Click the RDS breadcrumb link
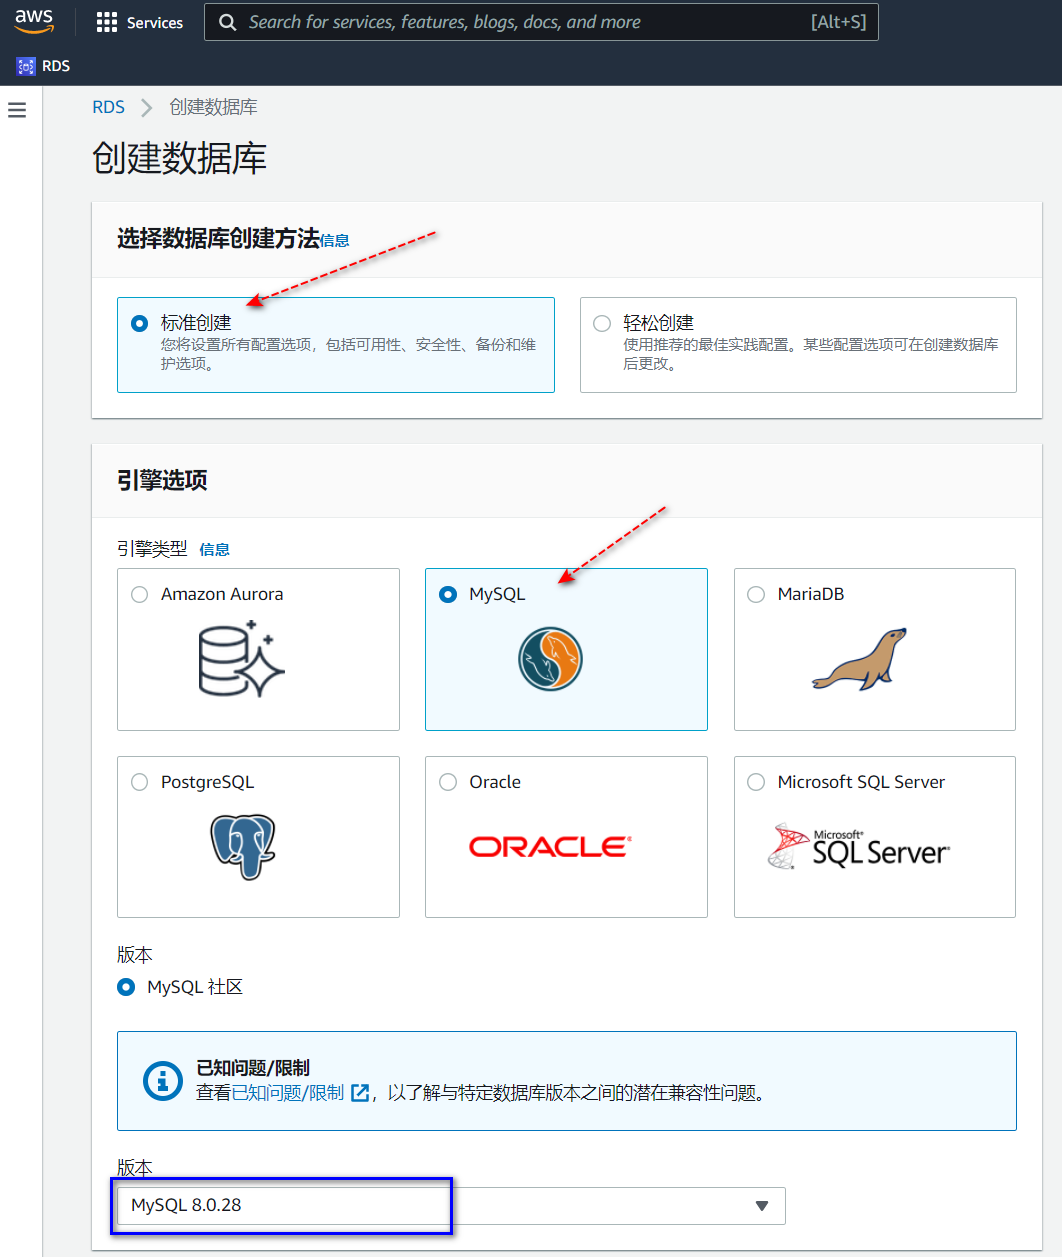The image size is (1062, 1257). tap(109, 107)
